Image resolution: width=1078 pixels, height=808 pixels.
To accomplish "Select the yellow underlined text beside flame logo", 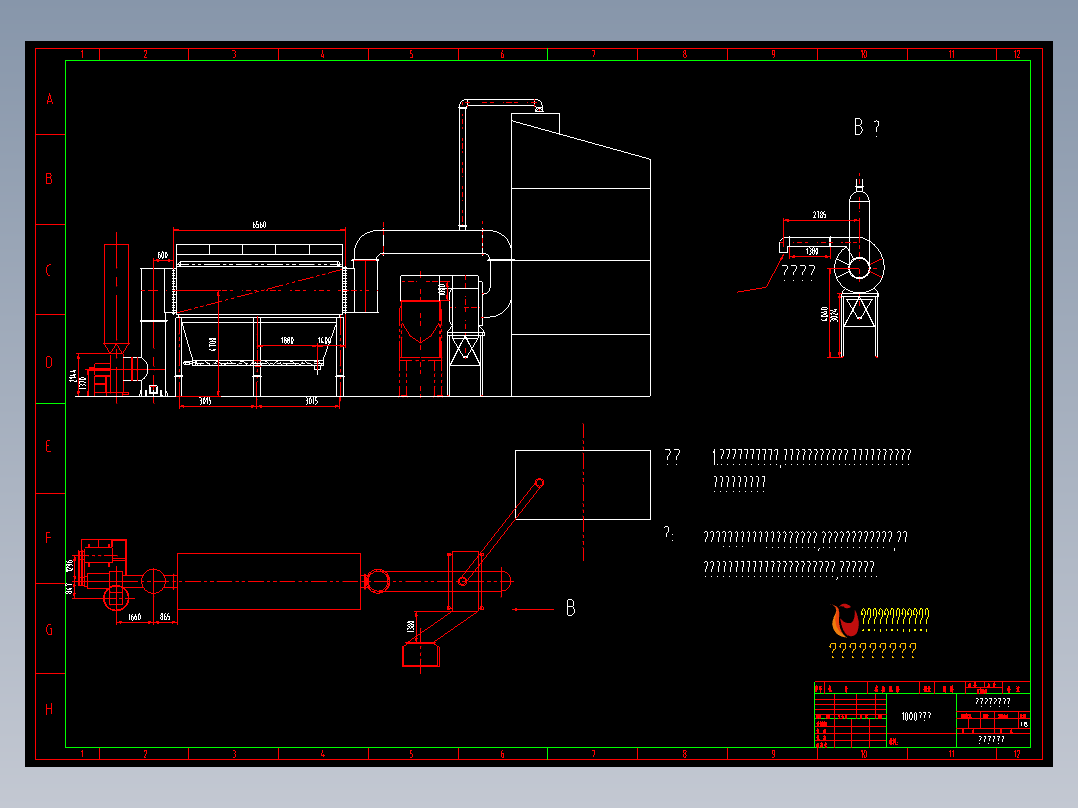I will click(895, 618).
